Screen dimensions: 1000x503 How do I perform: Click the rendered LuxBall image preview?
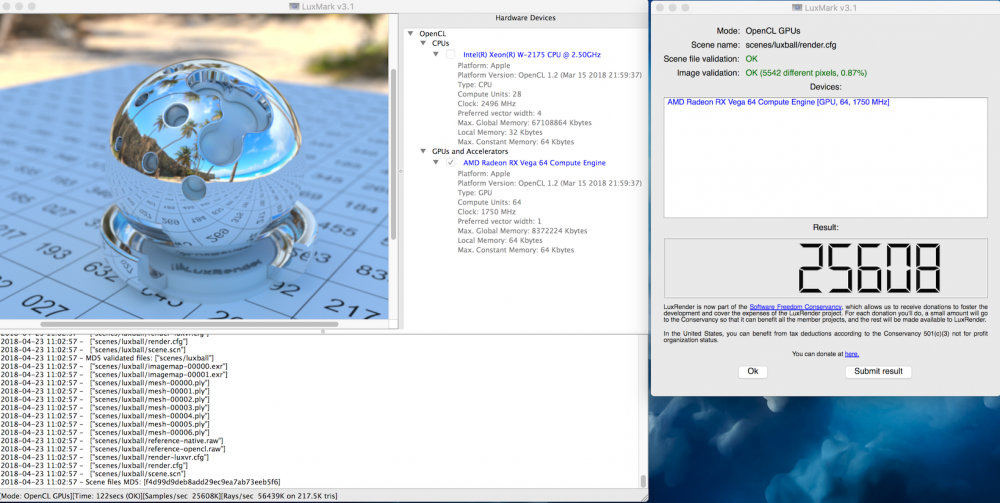click(x=194, y=166)
